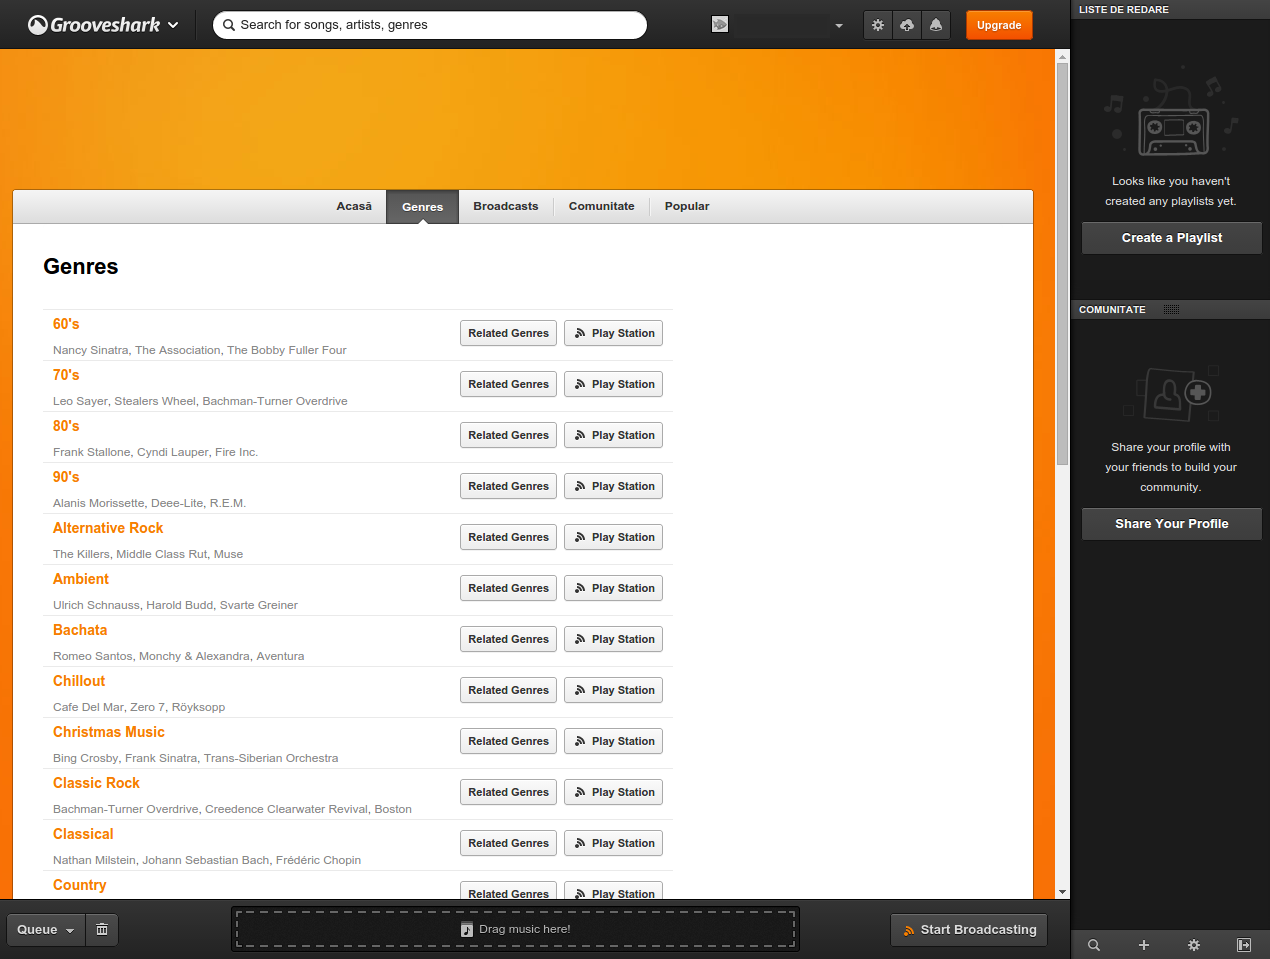Open Grooveshark logo dropdown chevron

pyautogui.click(x=173, y=25)
